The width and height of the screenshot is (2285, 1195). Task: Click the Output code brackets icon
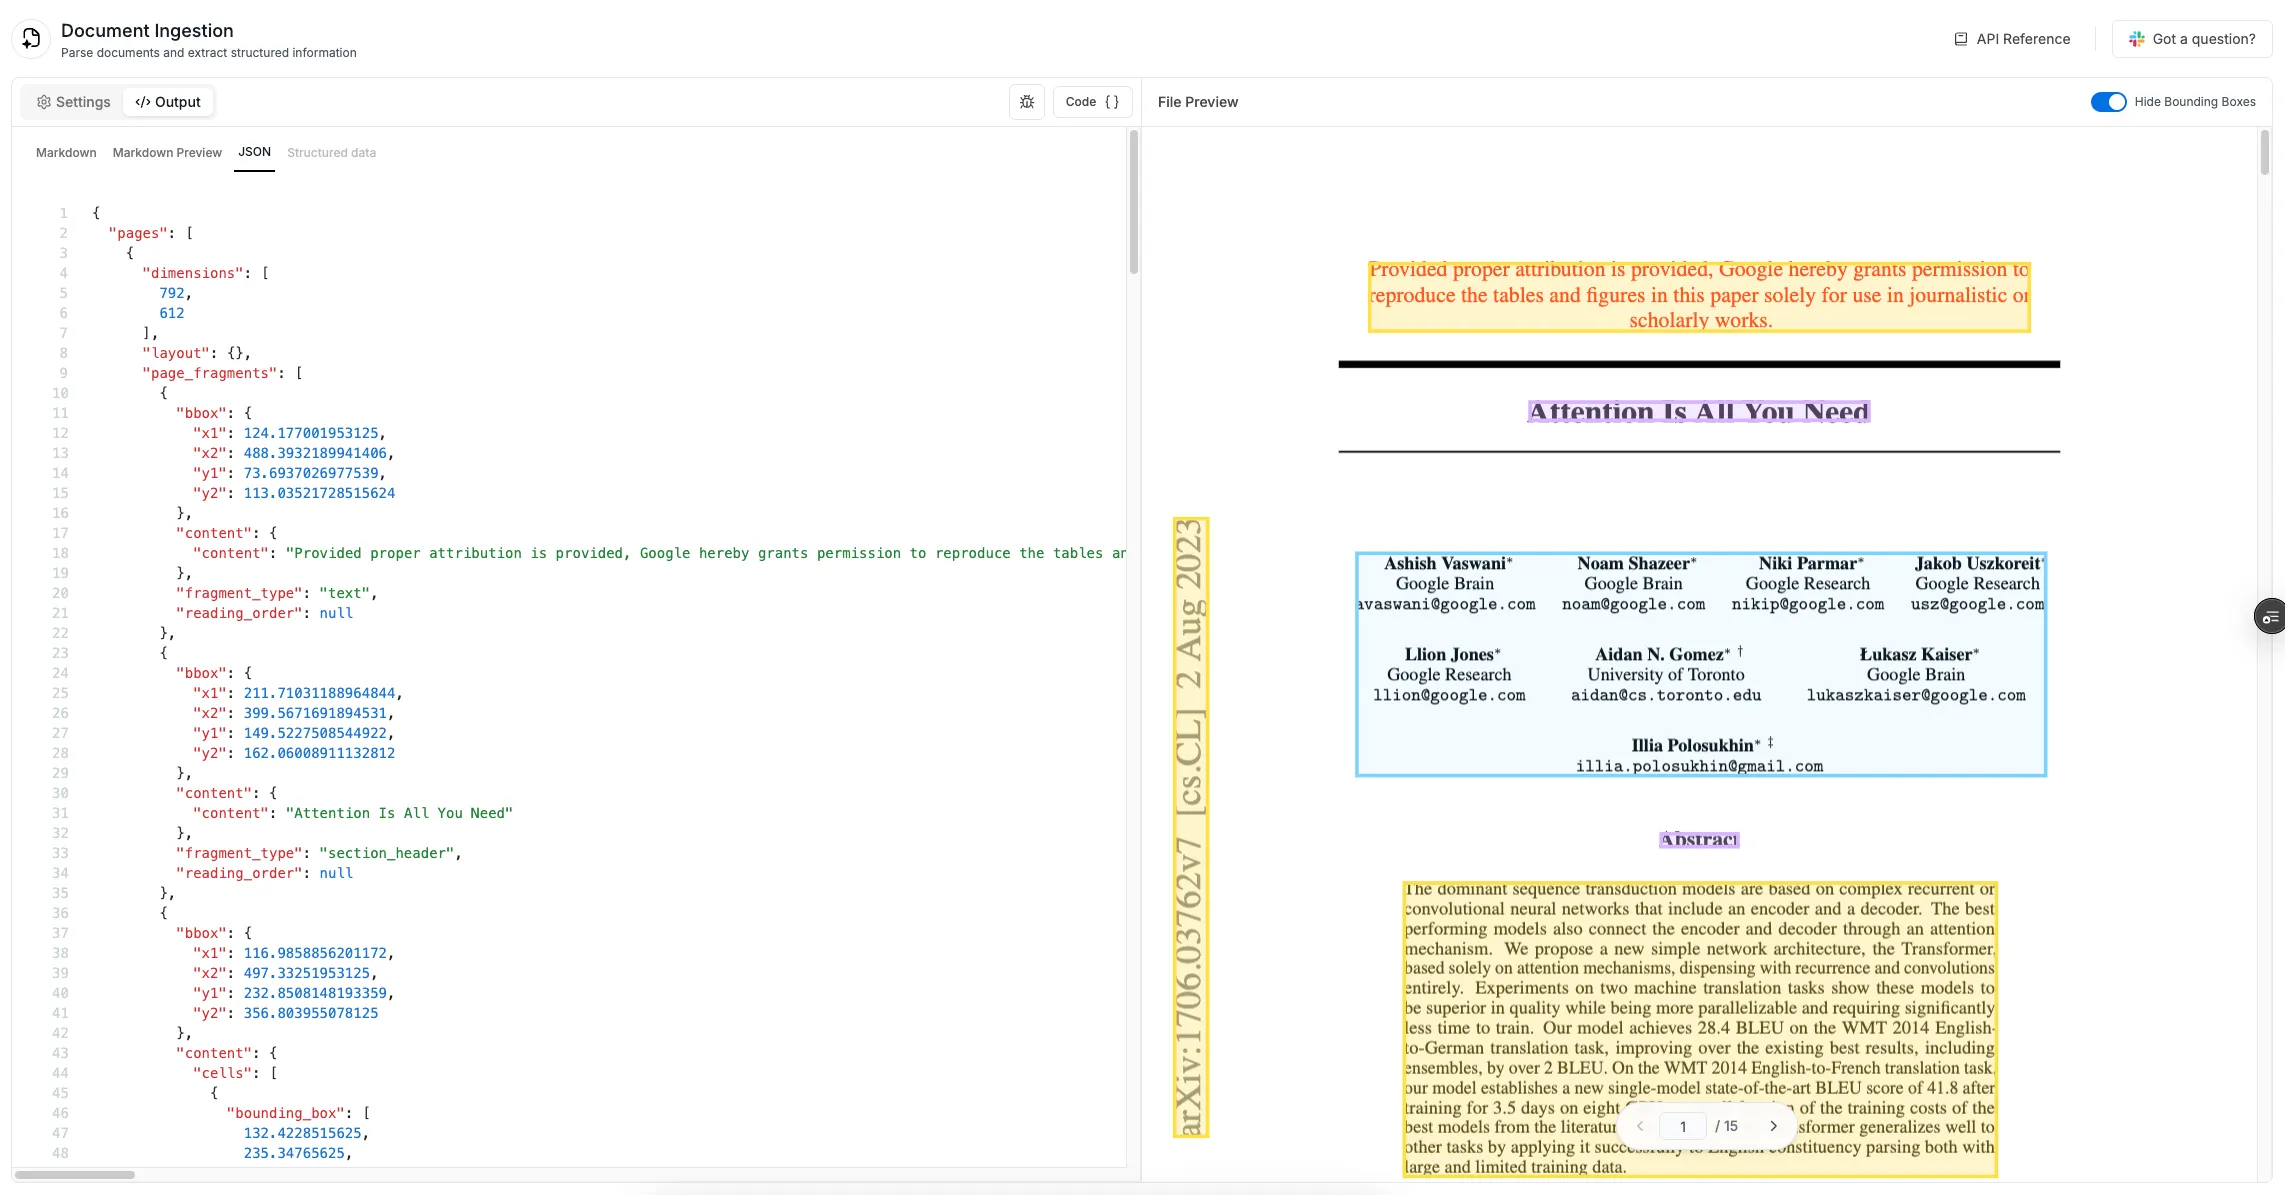[x=143, y=102]
